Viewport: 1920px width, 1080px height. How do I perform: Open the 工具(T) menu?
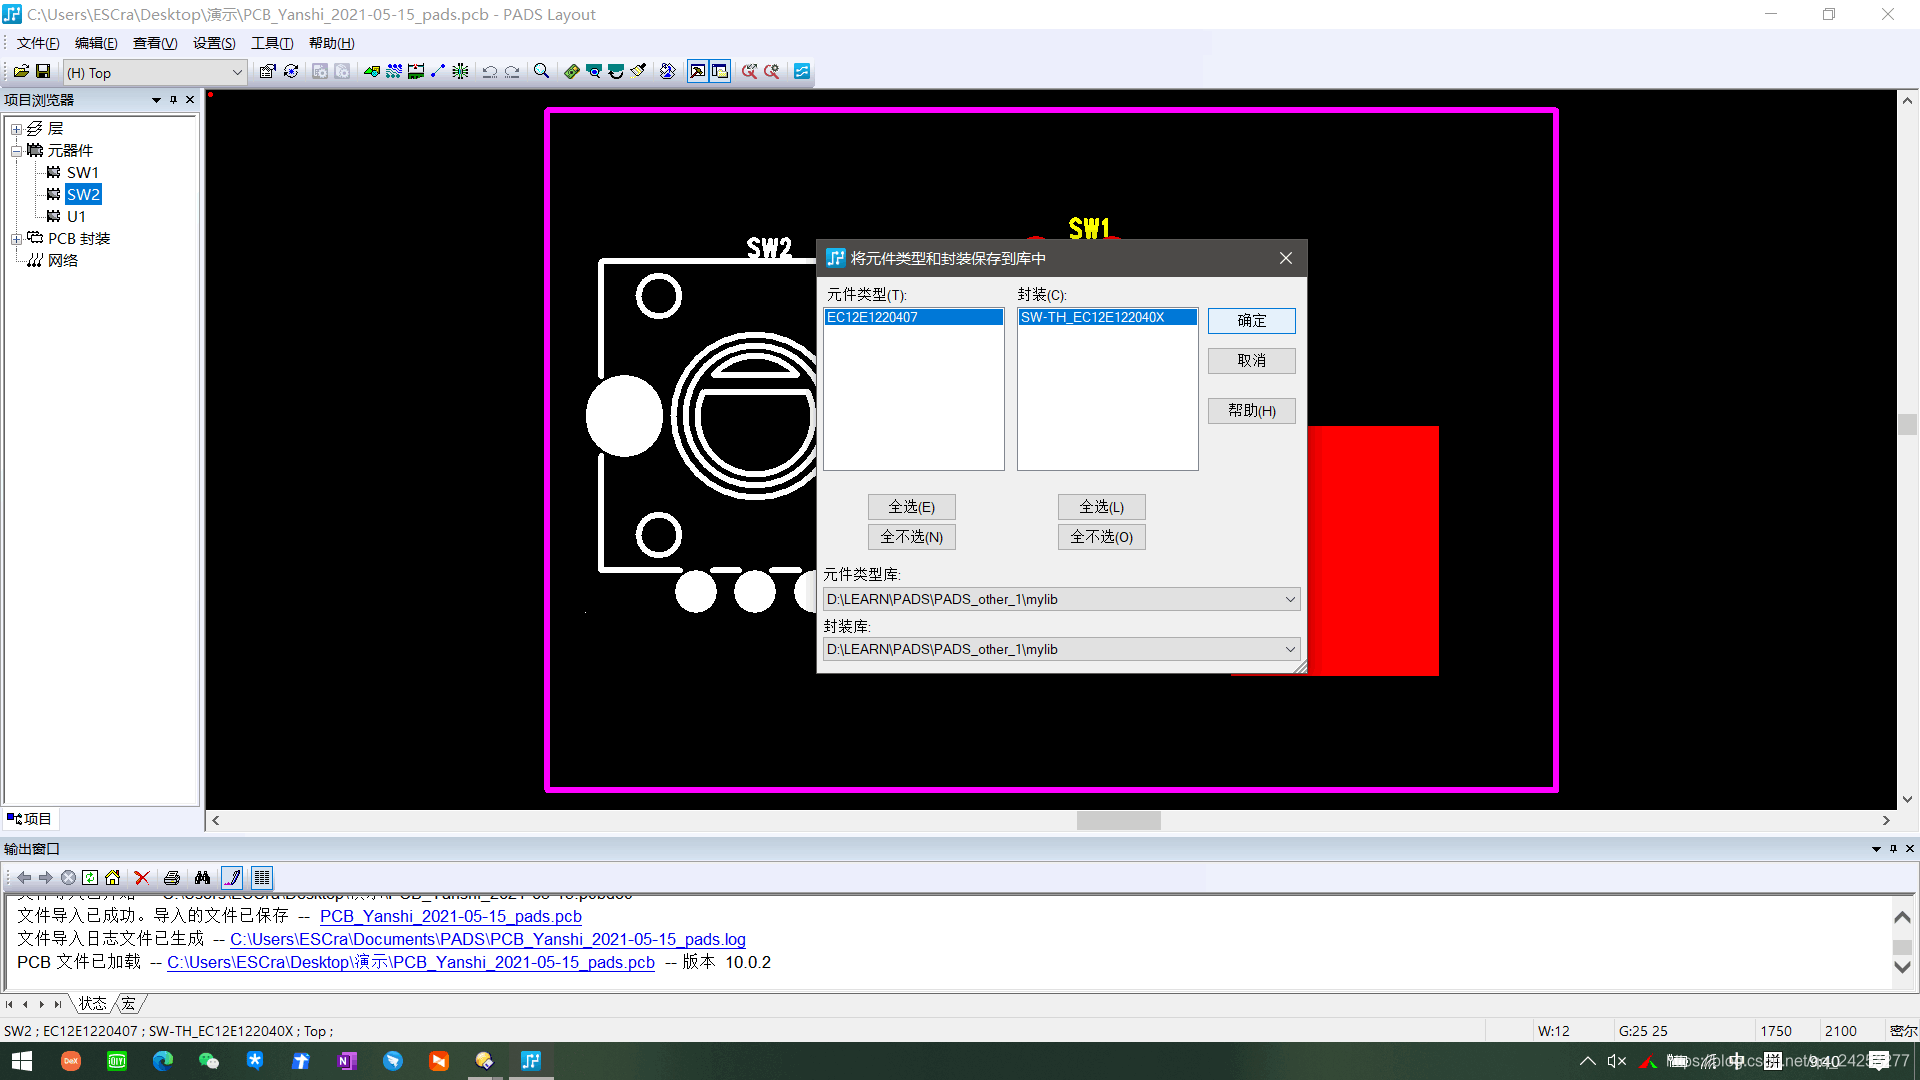click(x=272, y=43)
